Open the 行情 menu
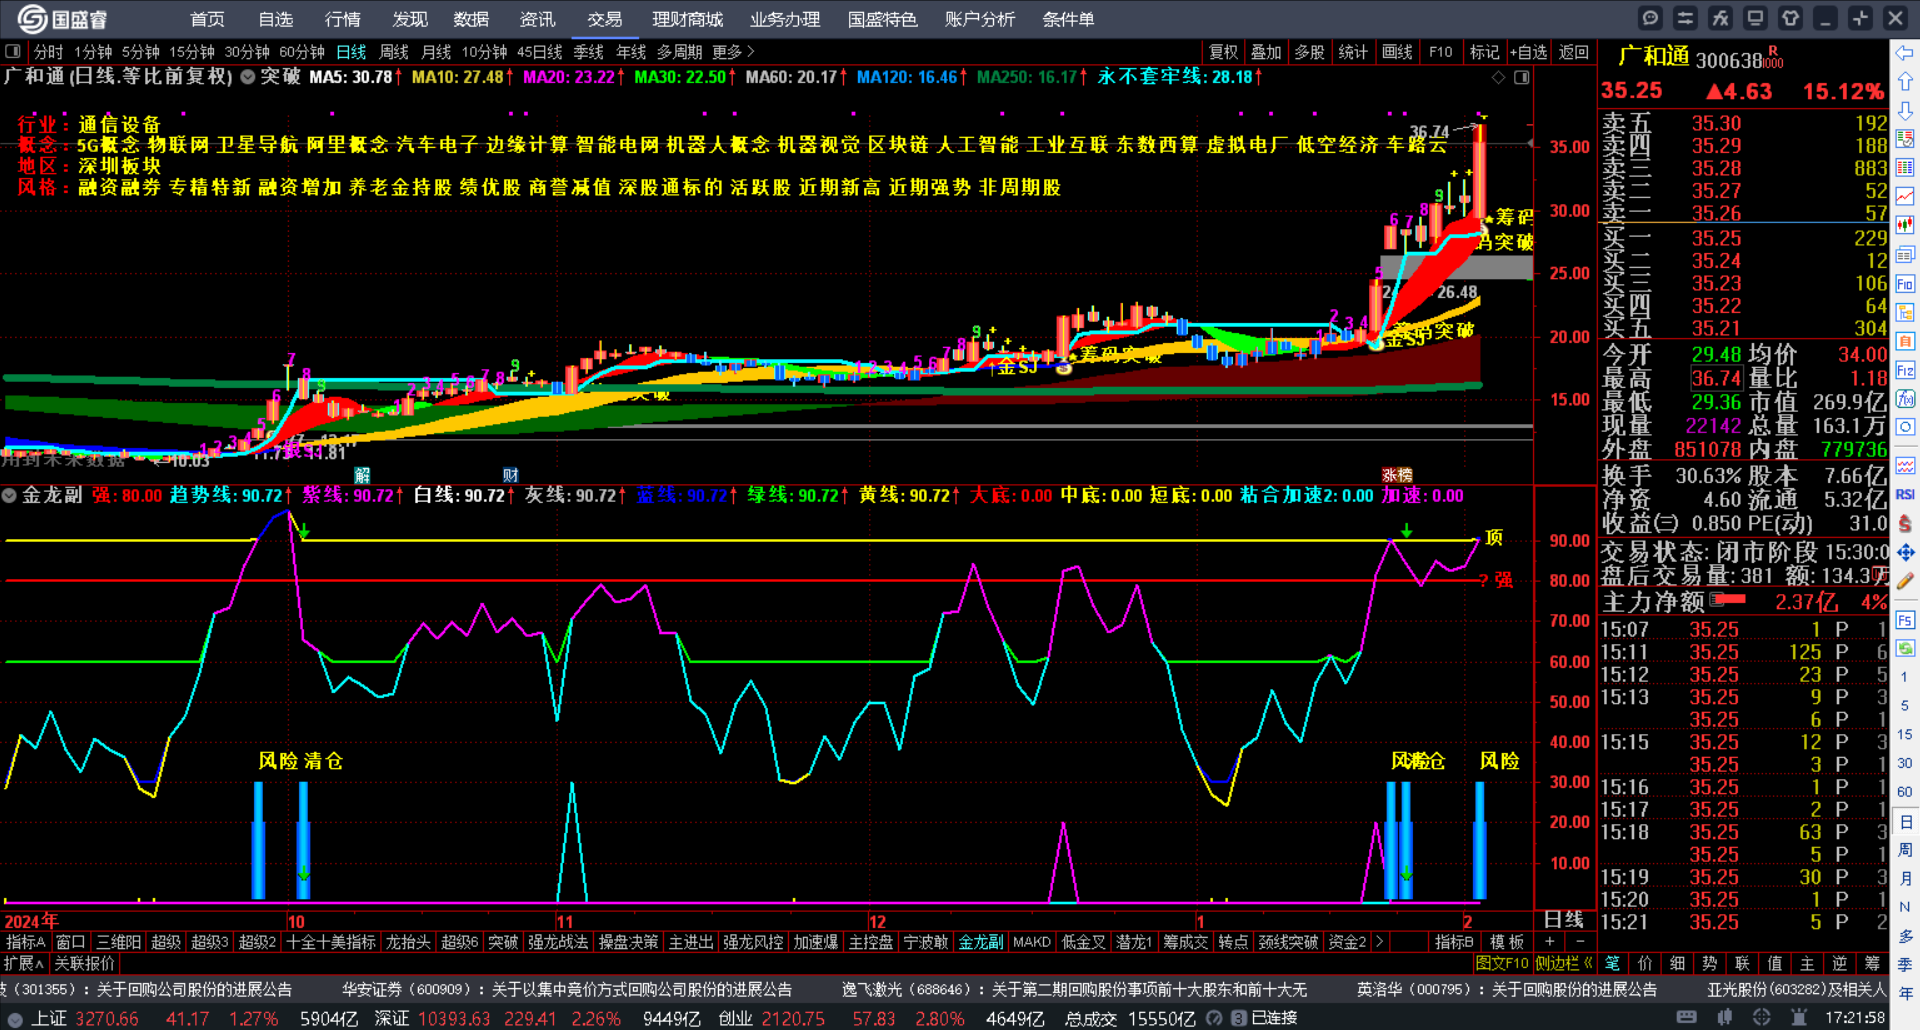Screen dimensions: 1920x1030 [x=342, y=19]
